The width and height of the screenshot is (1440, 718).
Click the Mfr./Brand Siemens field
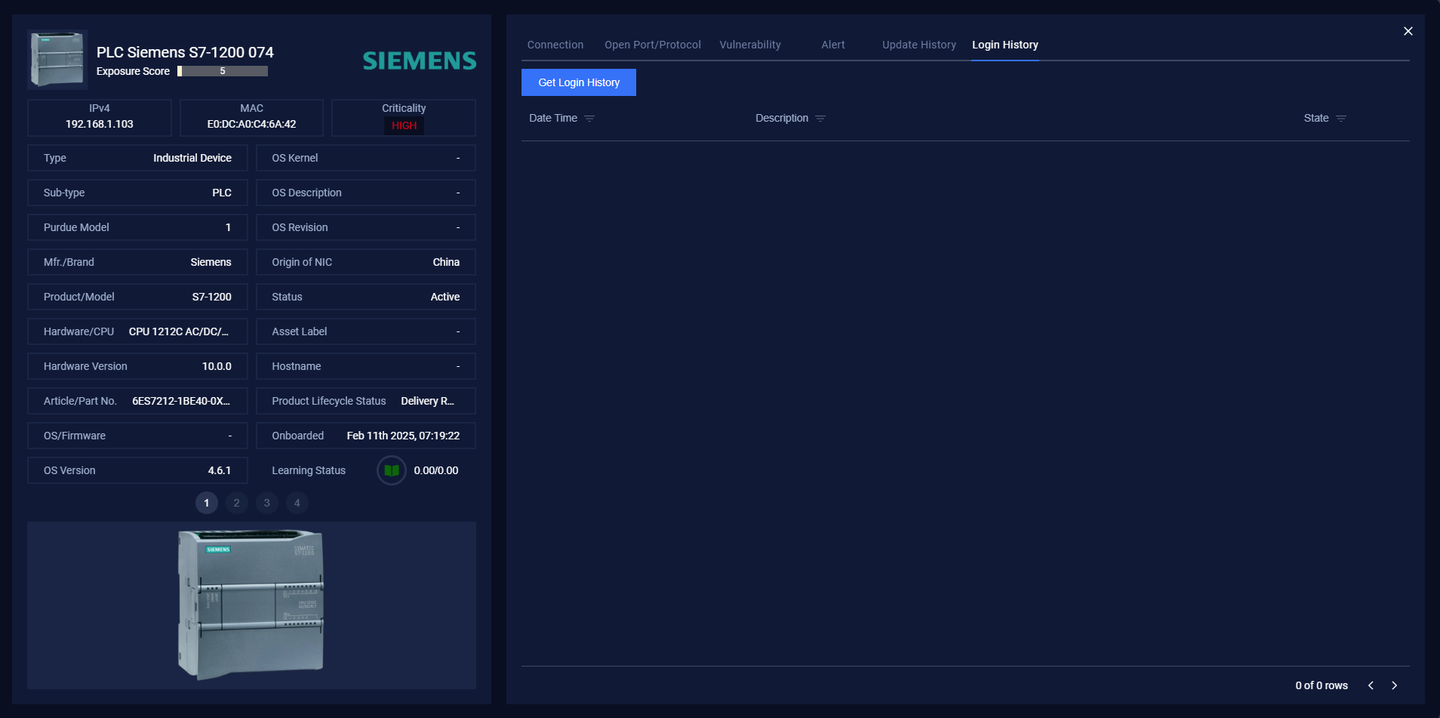[137, 262]
